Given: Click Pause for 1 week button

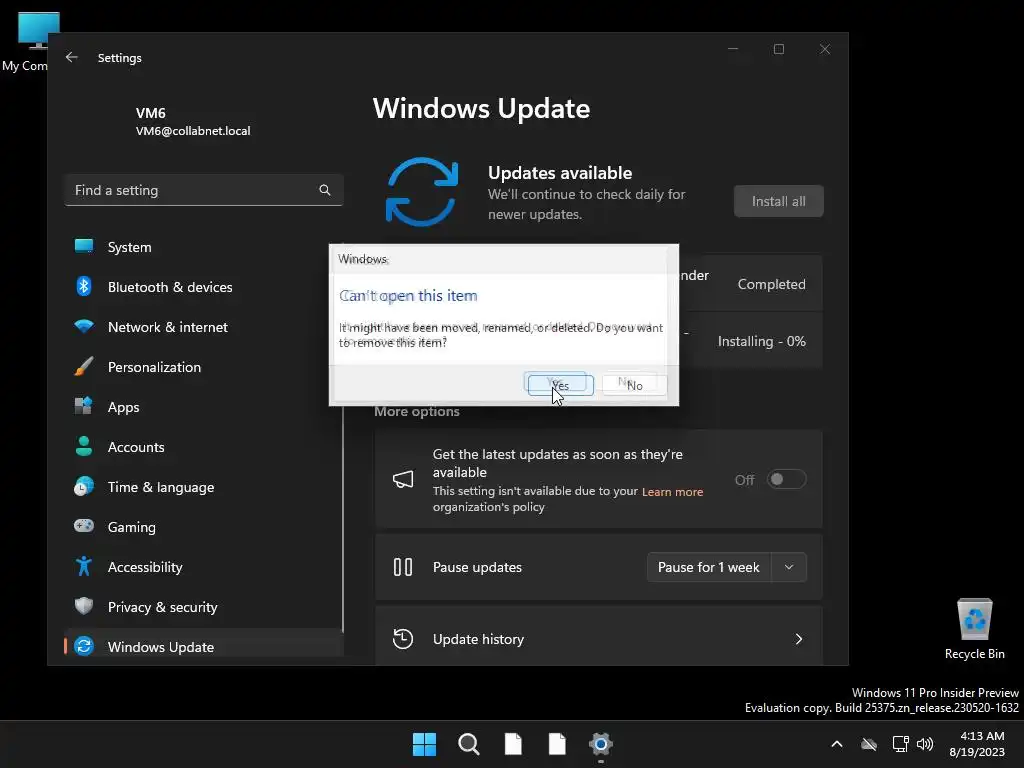Looking at the screenshot, I should (709, 567).
